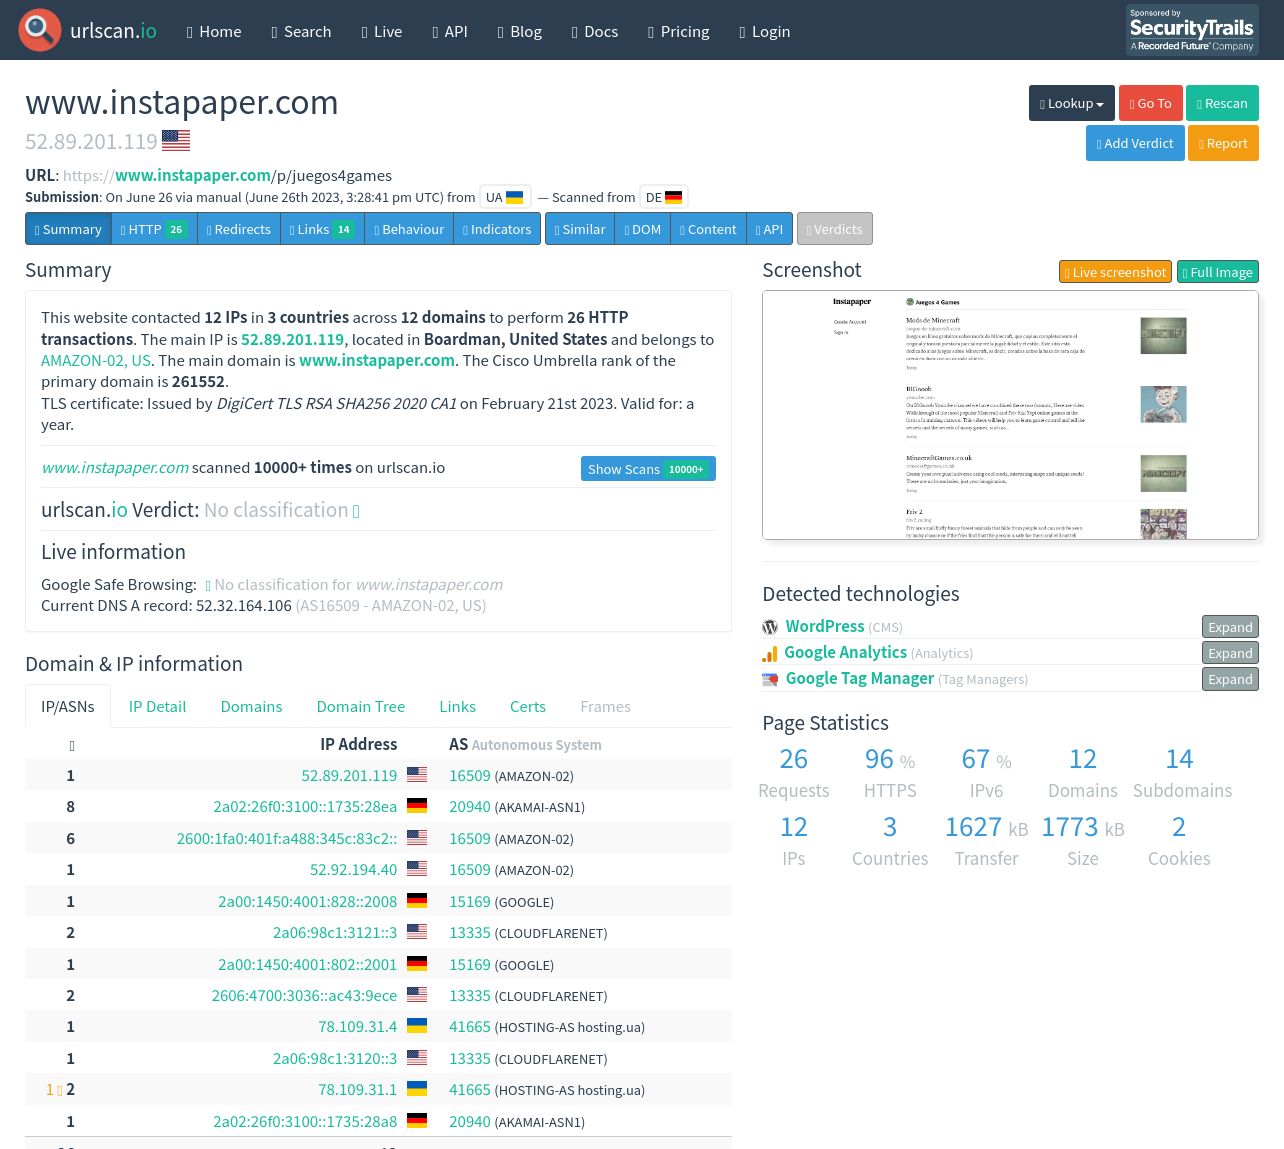1284x1149 pixels.
Task: Open the Lookup dropdown button
Action: 1072,103
